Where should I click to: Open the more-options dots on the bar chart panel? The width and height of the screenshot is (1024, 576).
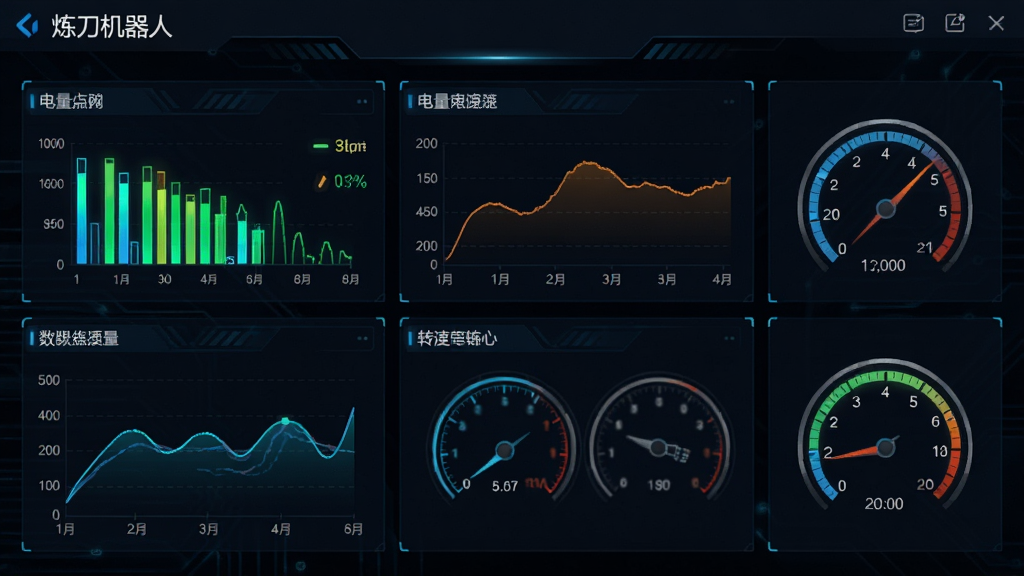[362, 102]
